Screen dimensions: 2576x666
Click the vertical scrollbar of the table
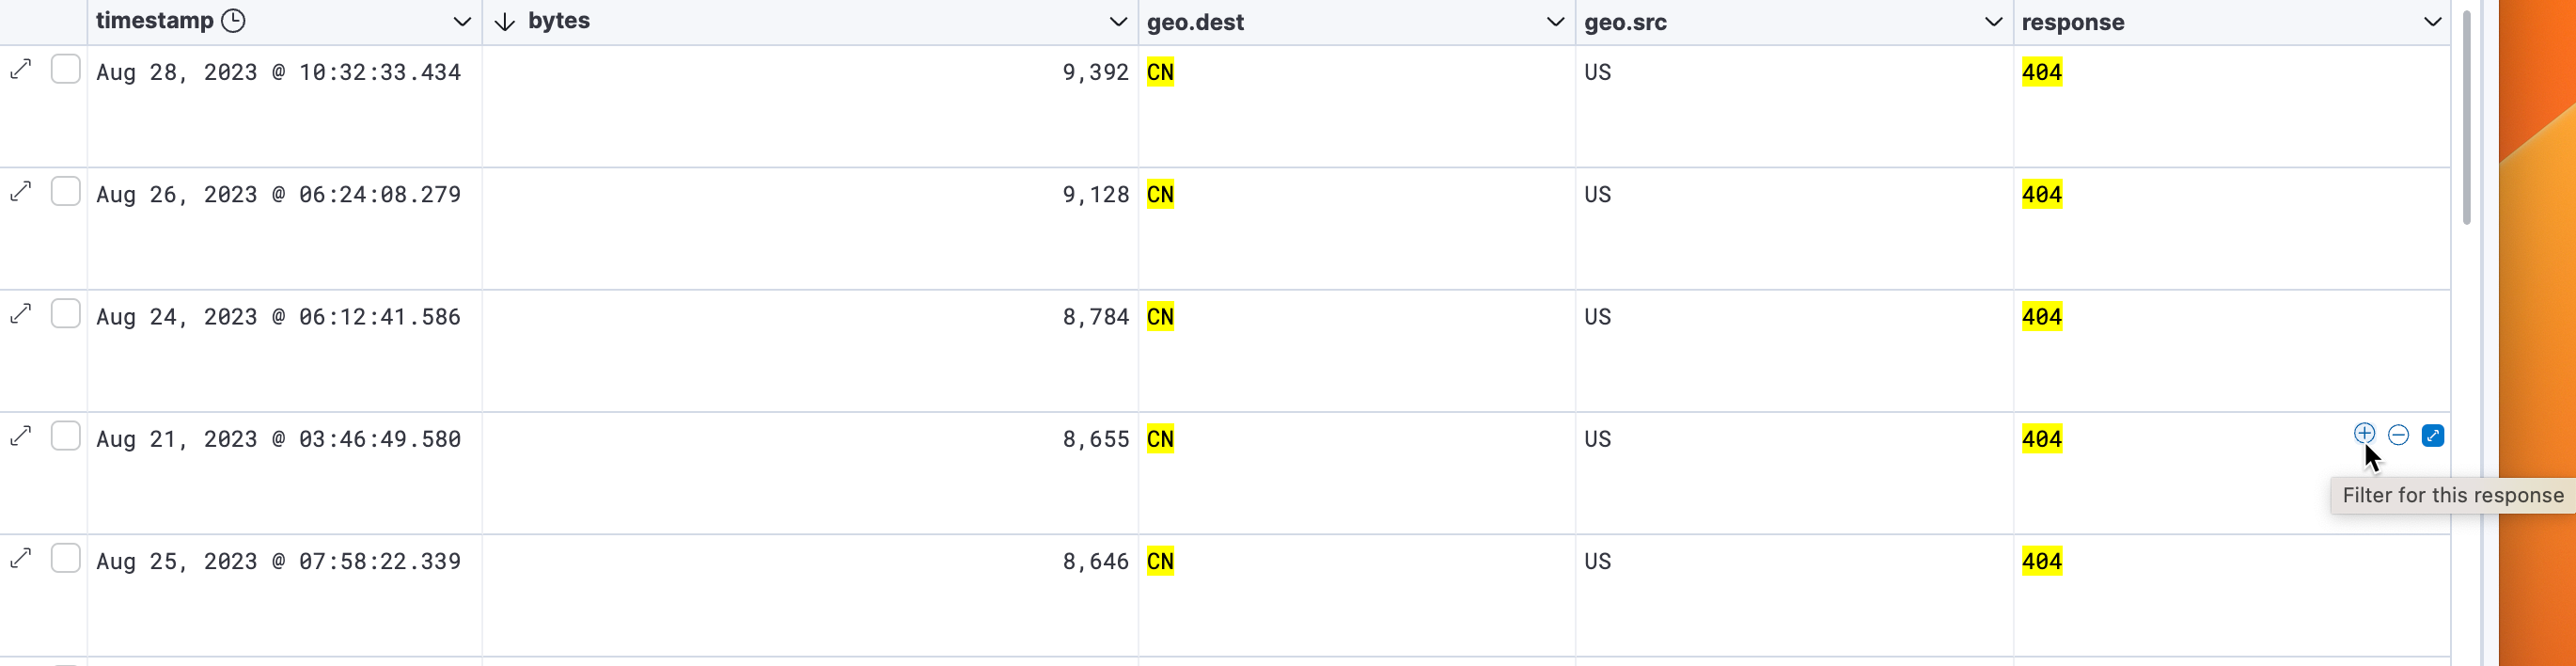(x=2466, y=118)
